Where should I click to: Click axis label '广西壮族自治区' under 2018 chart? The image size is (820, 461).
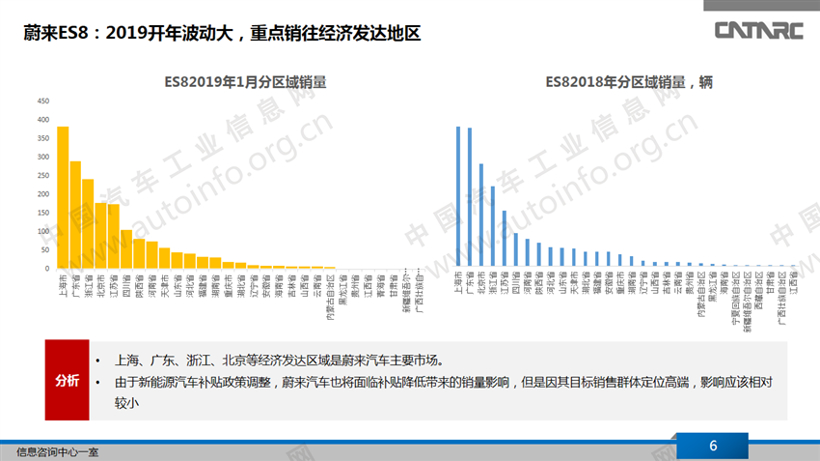[x=782, y=298]
